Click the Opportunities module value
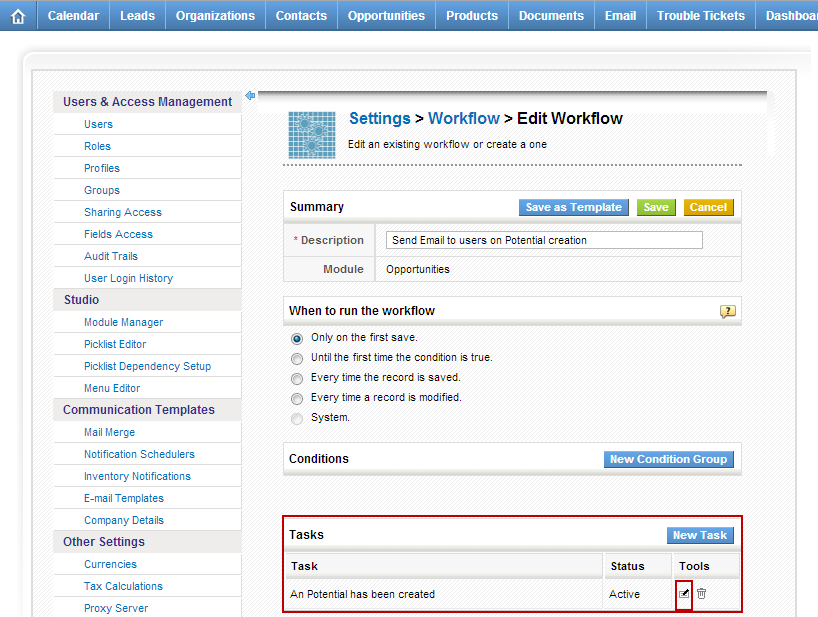Image resolution: width=818 pixels, height=617 pixels. [418, 269]
